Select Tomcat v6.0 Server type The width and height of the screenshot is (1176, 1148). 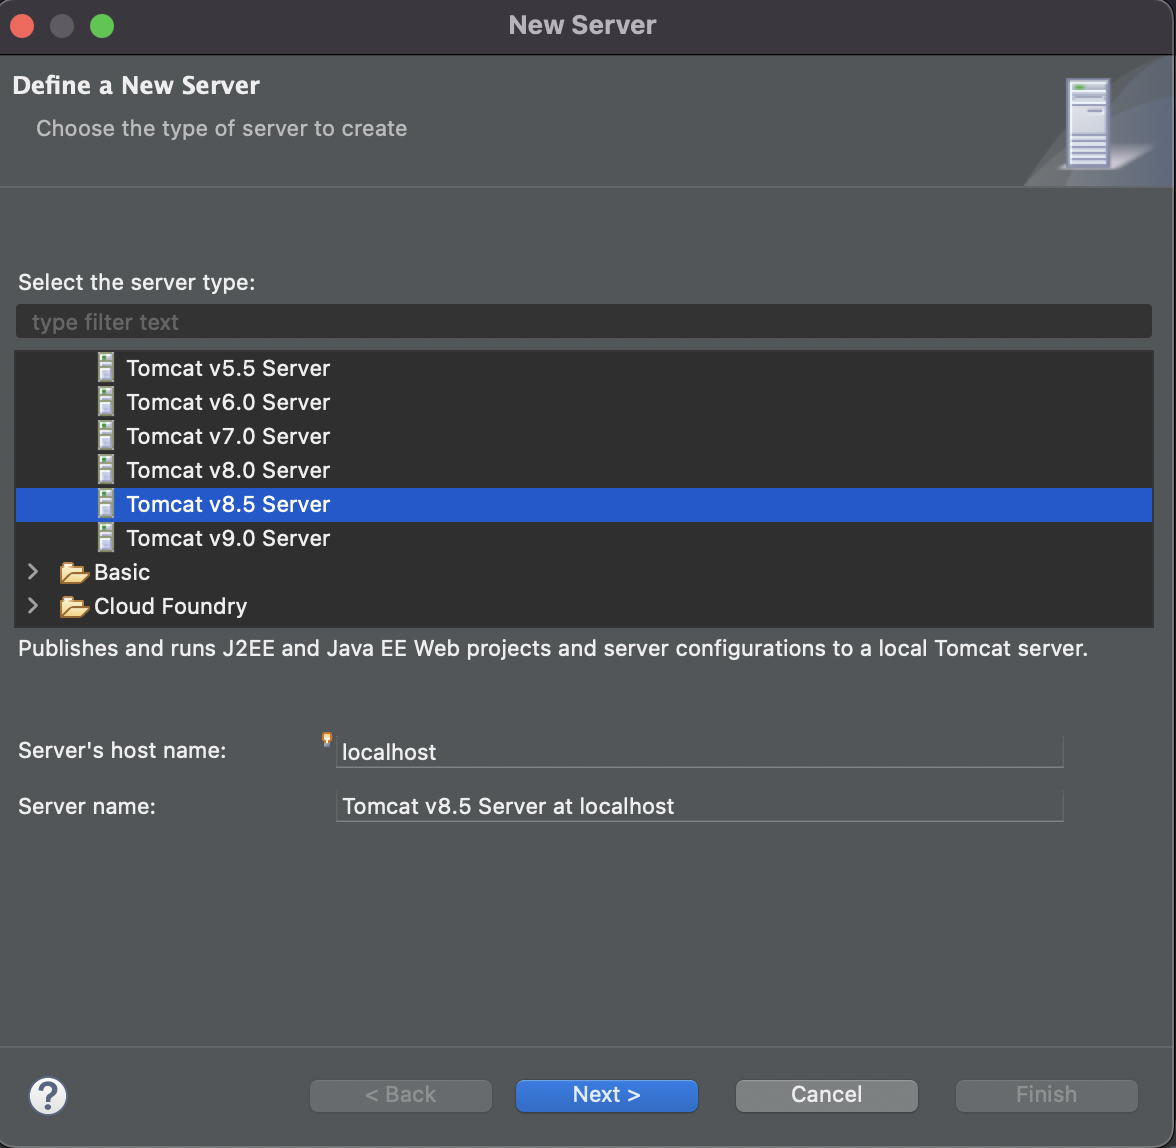coord(584,402)
